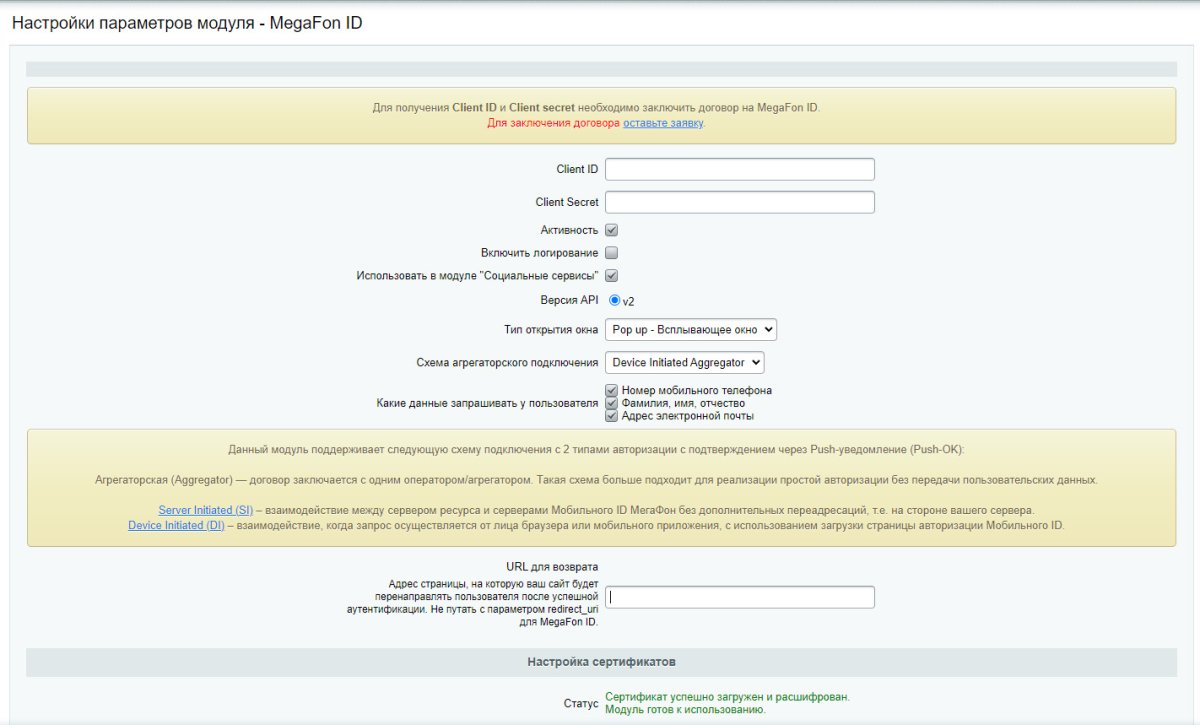Focus the URL для возврата input field
Viewport: 1200px width, 725px height.
739,596
